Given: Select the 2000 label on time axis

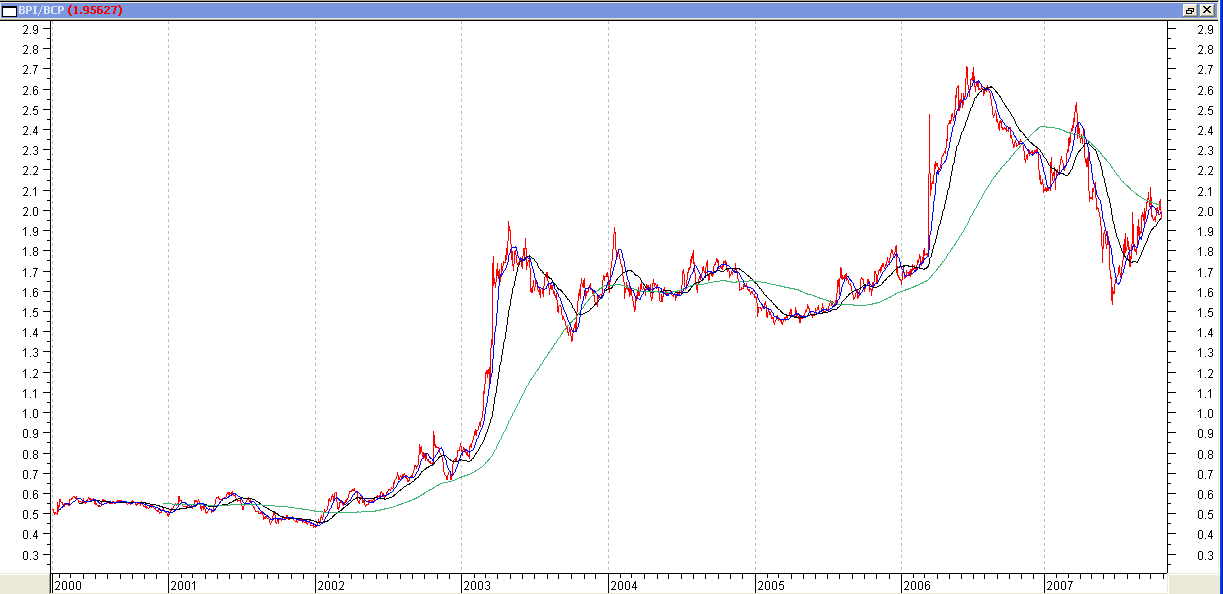Looking at the screenshot, I should pos(69,585).
